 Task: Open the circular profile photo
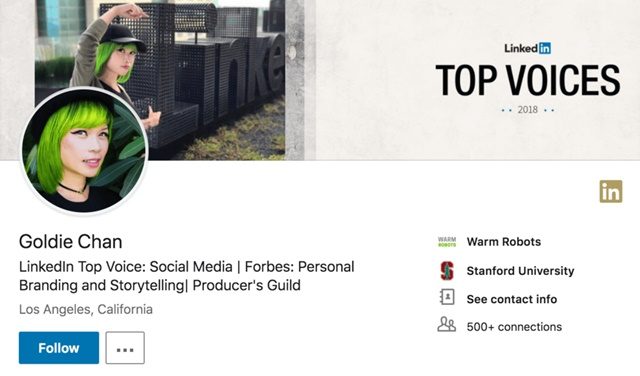(x=84, y=150)
